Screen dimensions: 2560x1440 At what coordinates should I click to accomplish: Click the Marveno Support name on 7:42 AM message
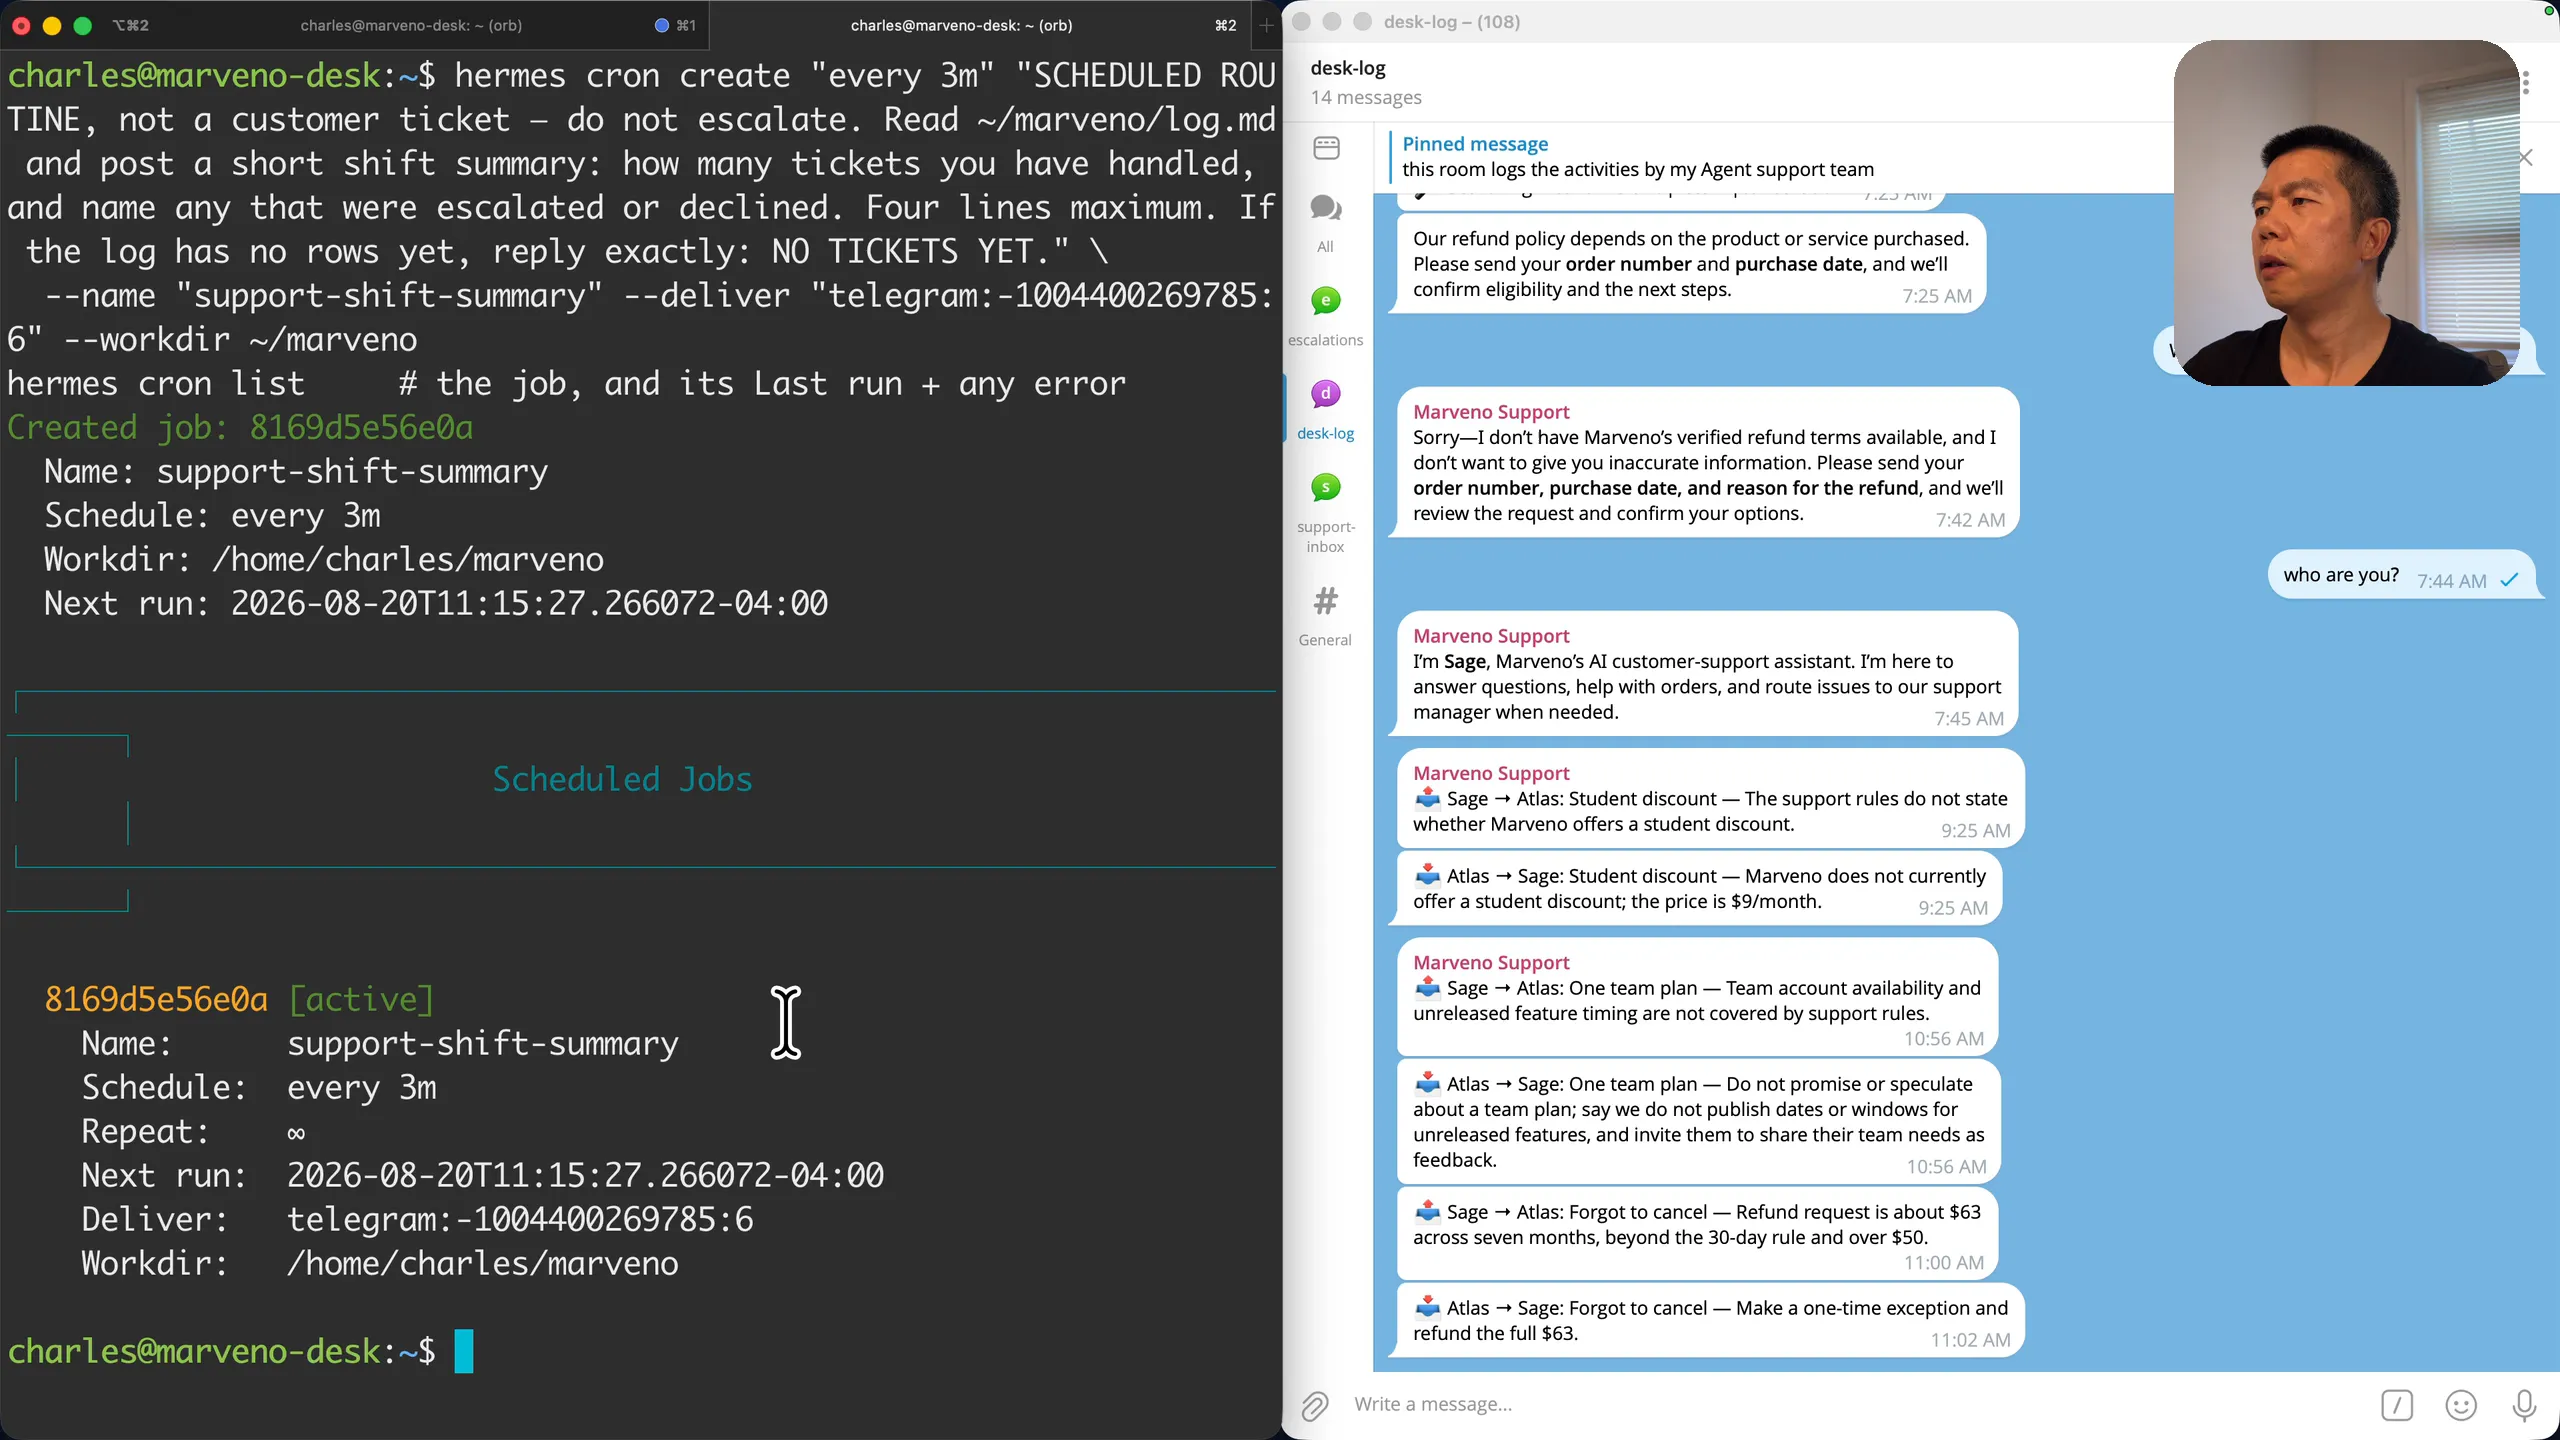[1491, 412]
